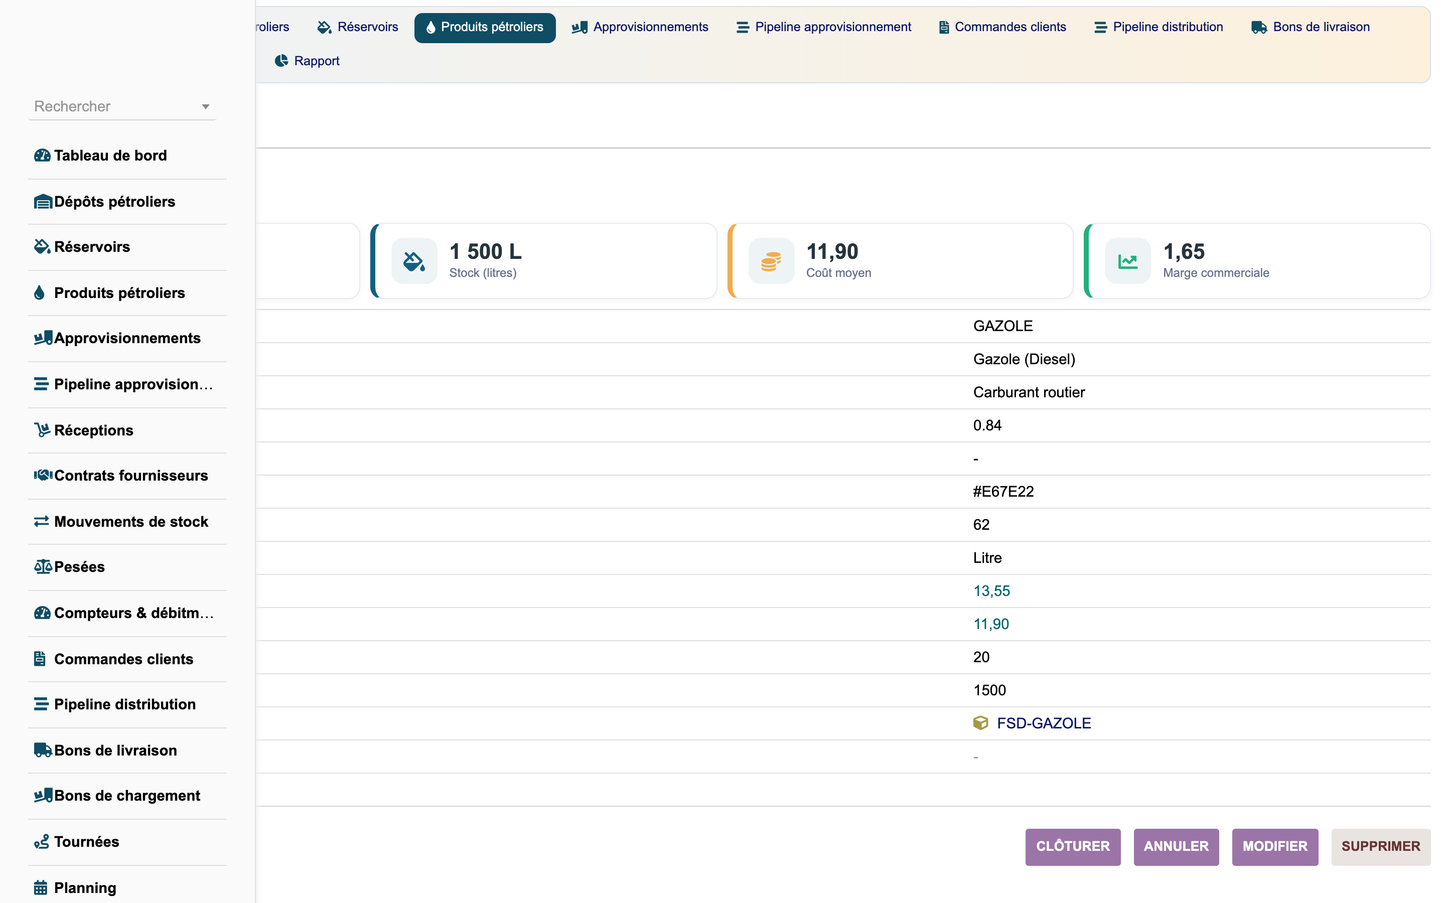1445x903 pixels.
Task: Click the Rapport pie chart icon in top bar
Action: point(281,61)
